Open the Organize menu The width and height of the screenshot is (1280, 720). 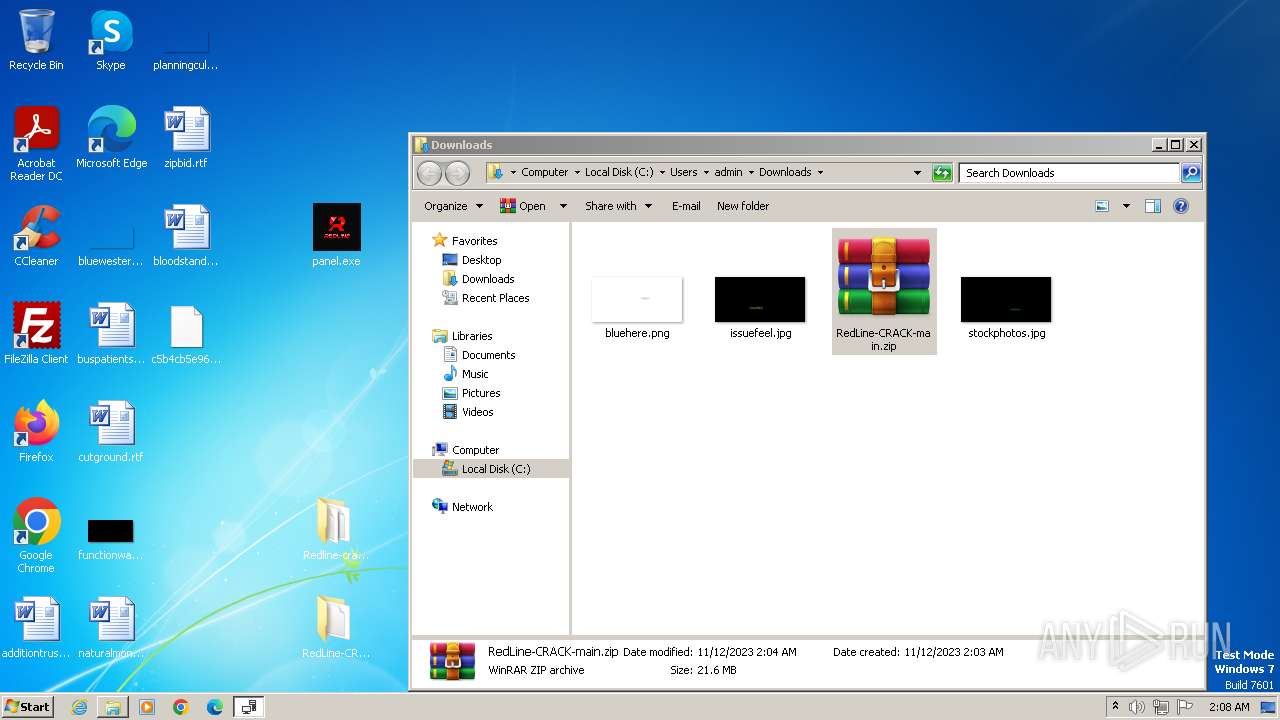(453, 206)
